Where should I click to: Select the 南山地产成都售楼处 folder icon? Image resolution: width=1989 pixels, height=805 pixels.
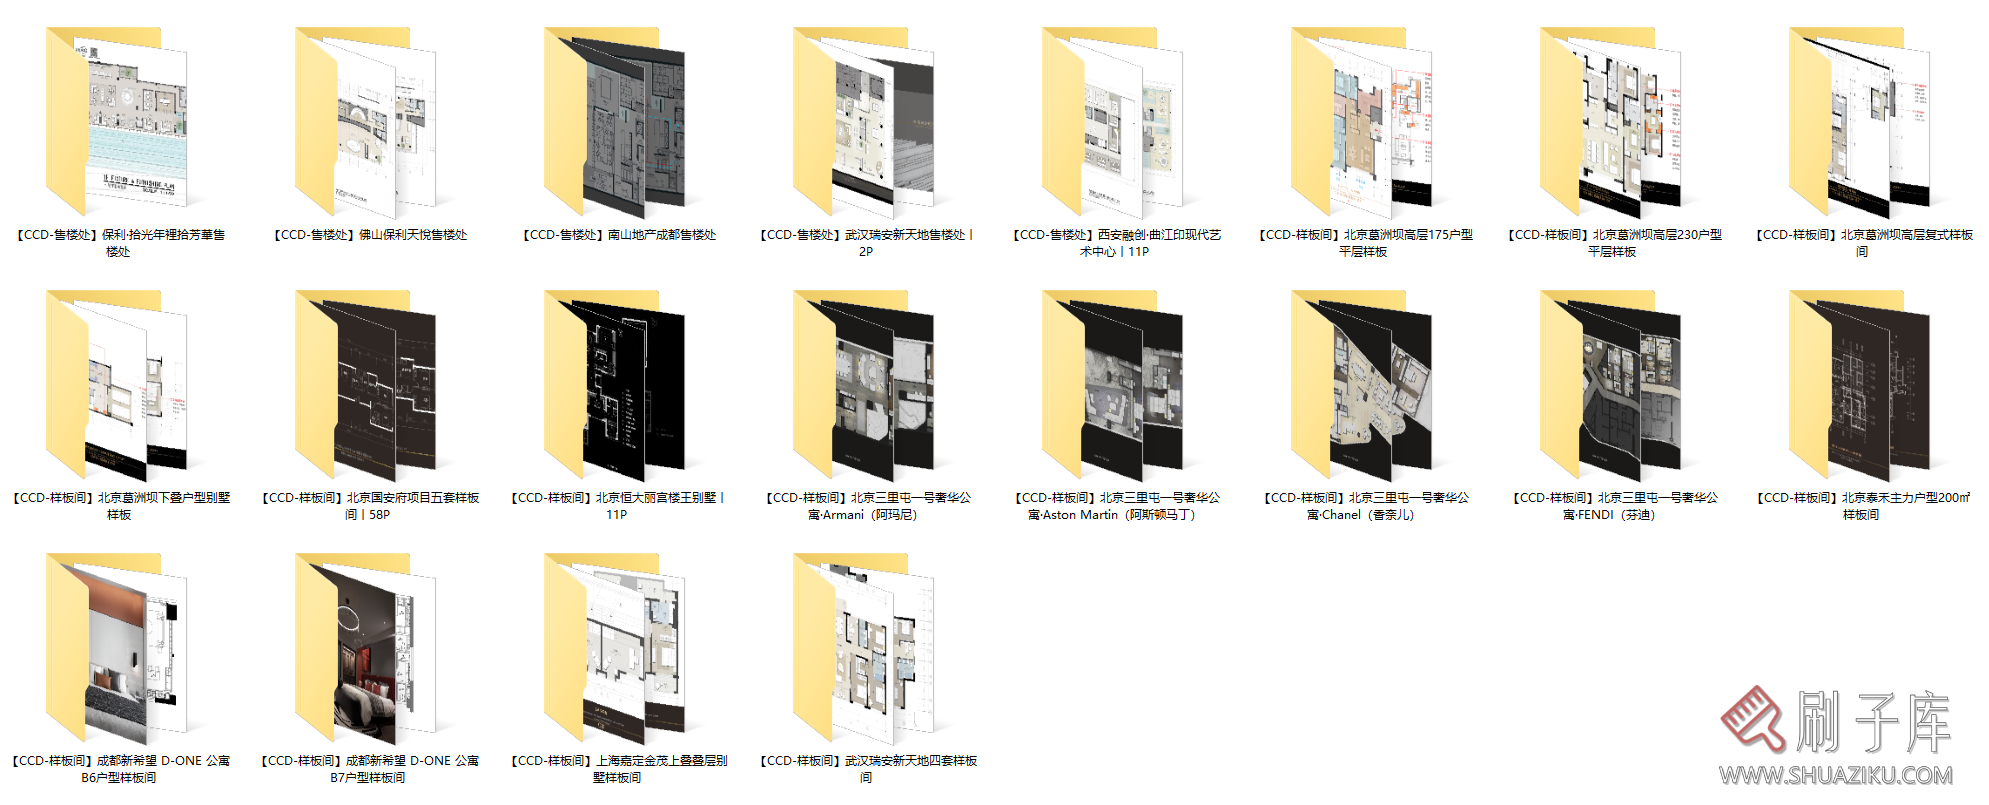point(615,122)
